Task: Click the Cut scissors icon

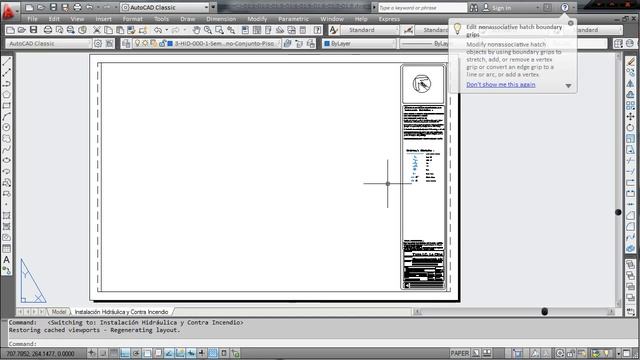Action: click(x=97, y=30)
